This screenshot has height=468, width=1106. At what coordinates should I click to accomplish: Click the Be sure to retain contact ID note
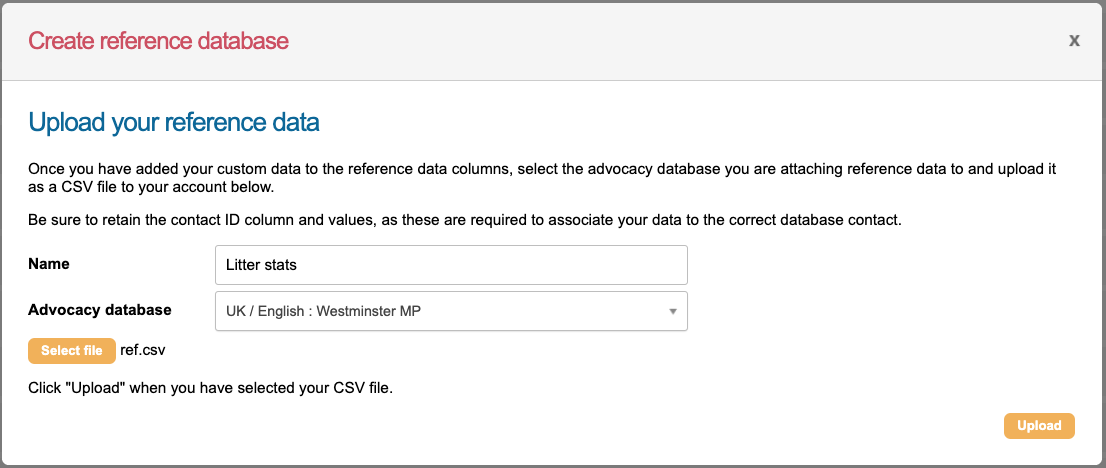[465, 219]
